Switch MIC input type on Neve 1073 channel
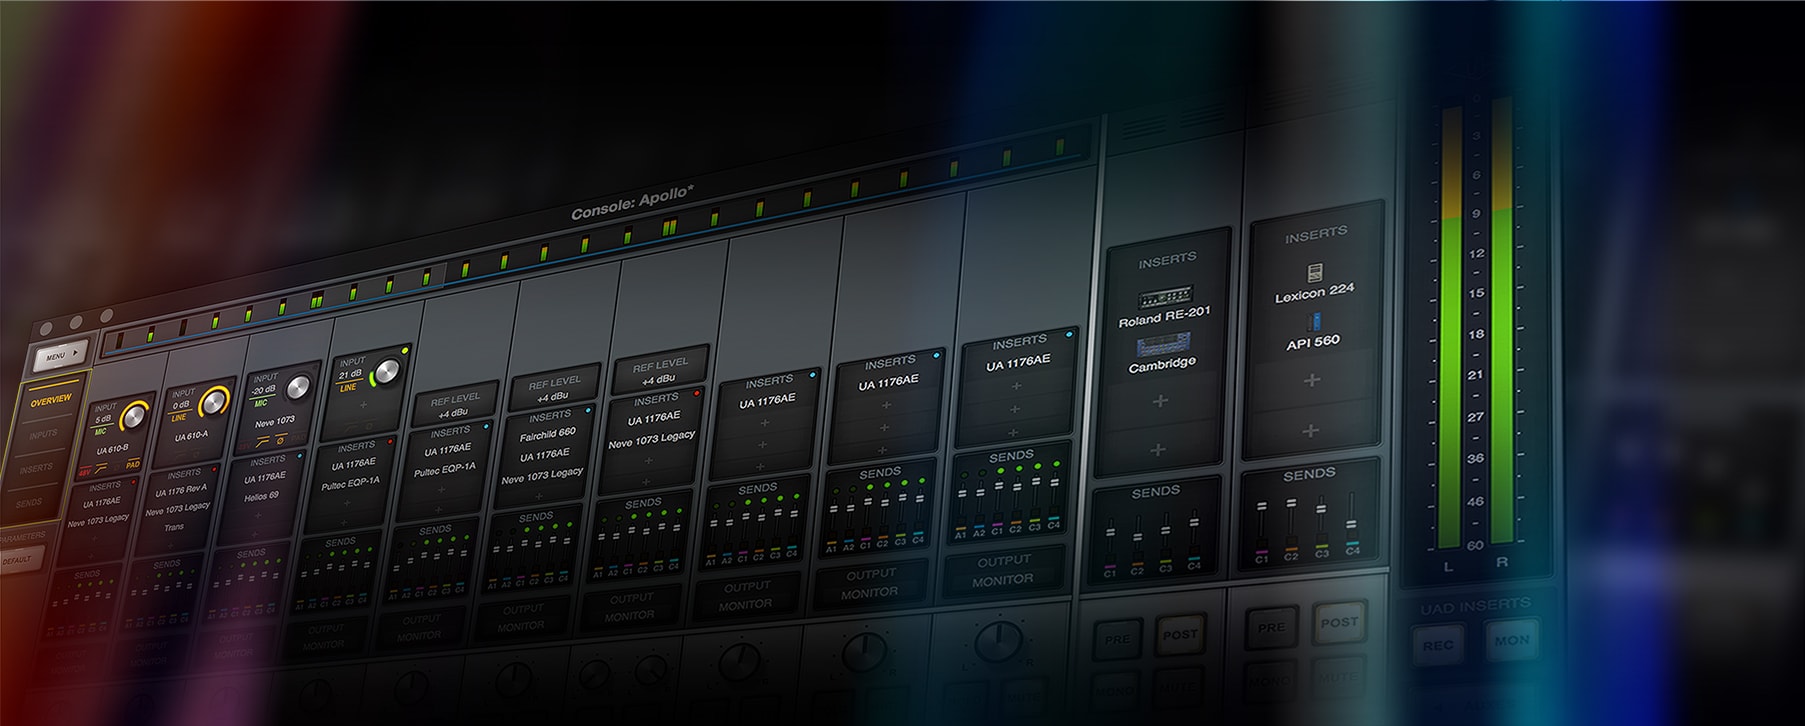This screenshot has height=726, width=1805. (261, 403)
